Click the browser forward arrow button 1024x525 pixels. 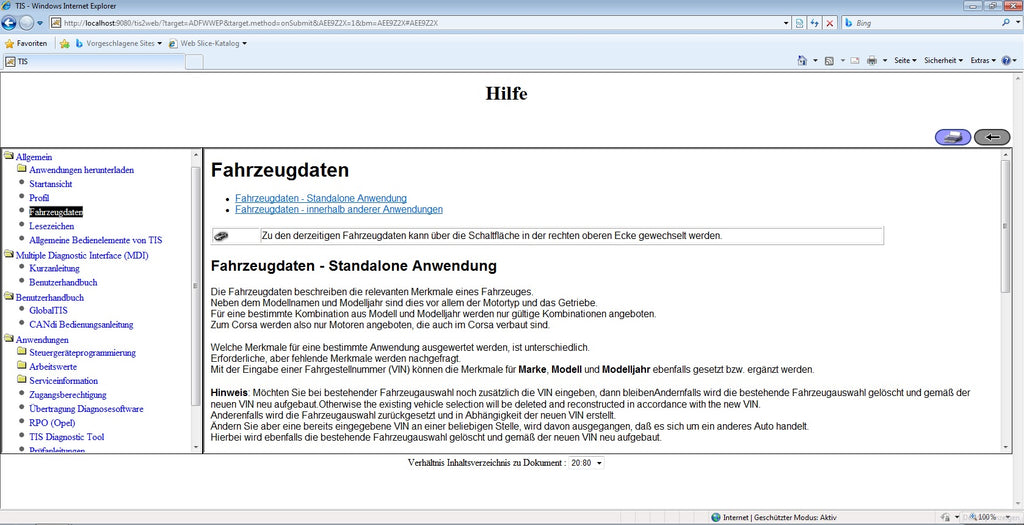(x=26, y=23)
